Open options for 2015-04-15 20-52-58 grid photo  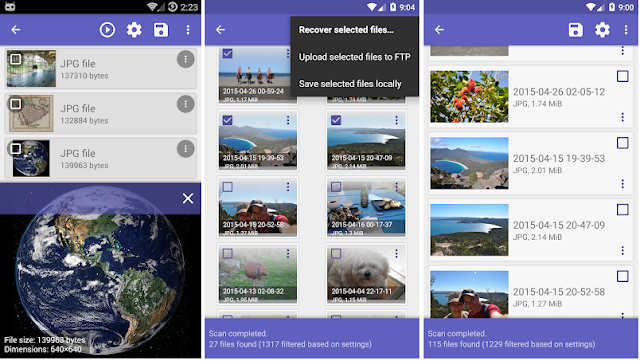(x=288, y=187)
